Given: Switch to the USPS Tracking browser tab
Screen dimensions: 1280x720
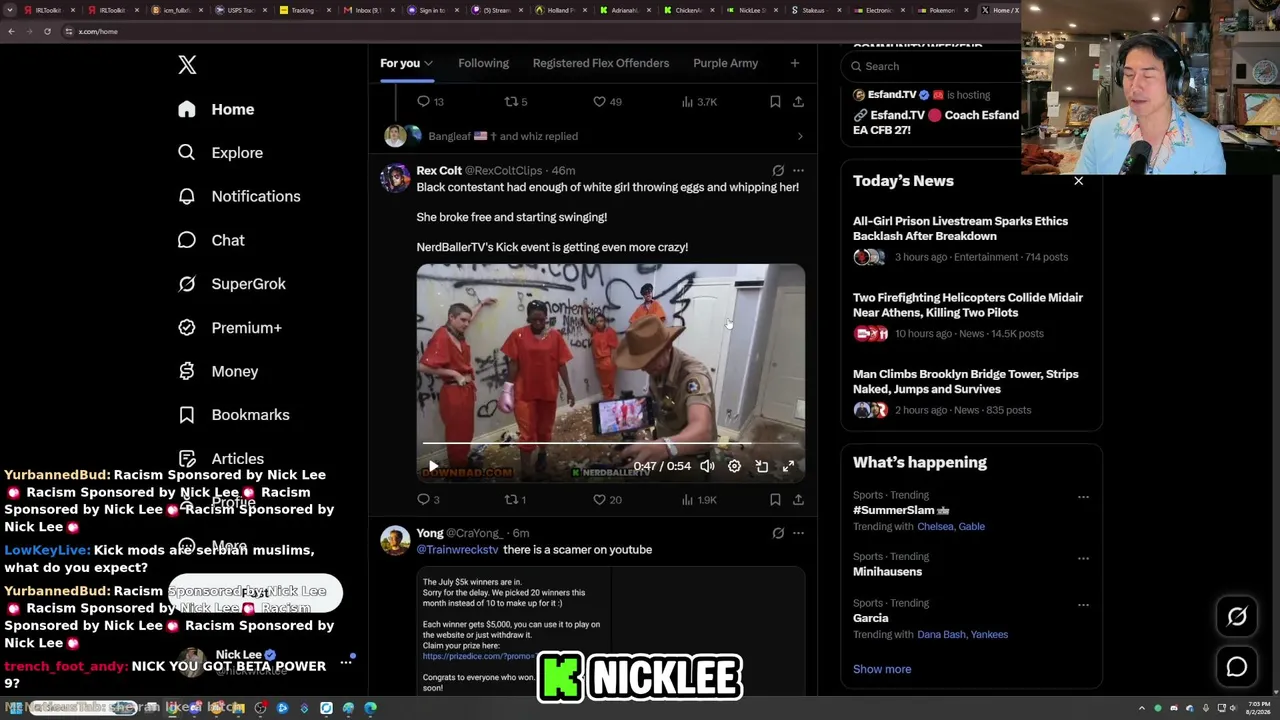Looking at the screenshot, I should [240, 10].
